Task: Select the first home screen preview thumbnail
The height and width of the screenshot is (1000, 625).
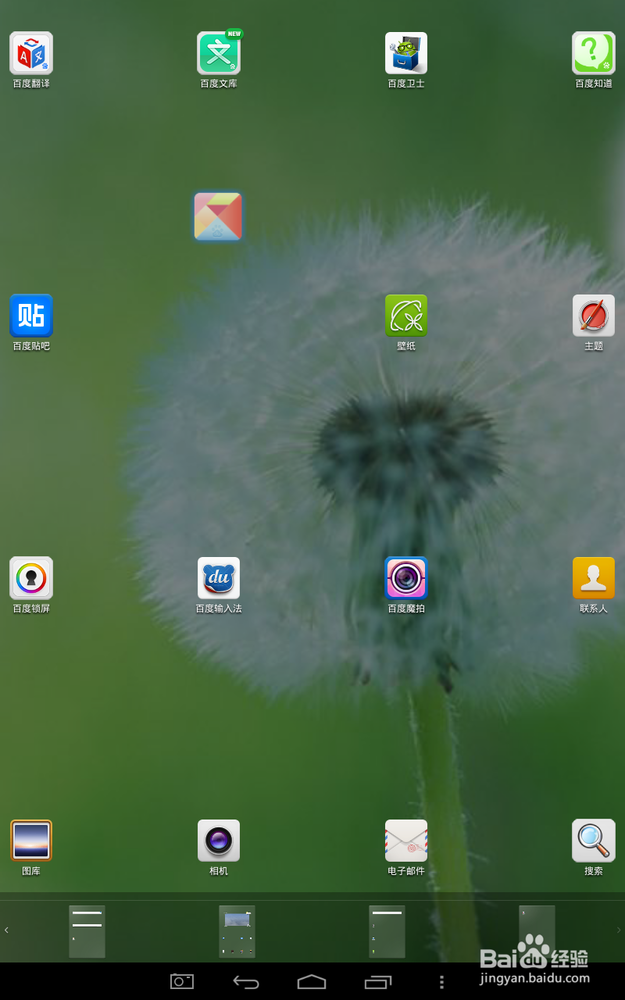Action: click(x=87, y=931)
